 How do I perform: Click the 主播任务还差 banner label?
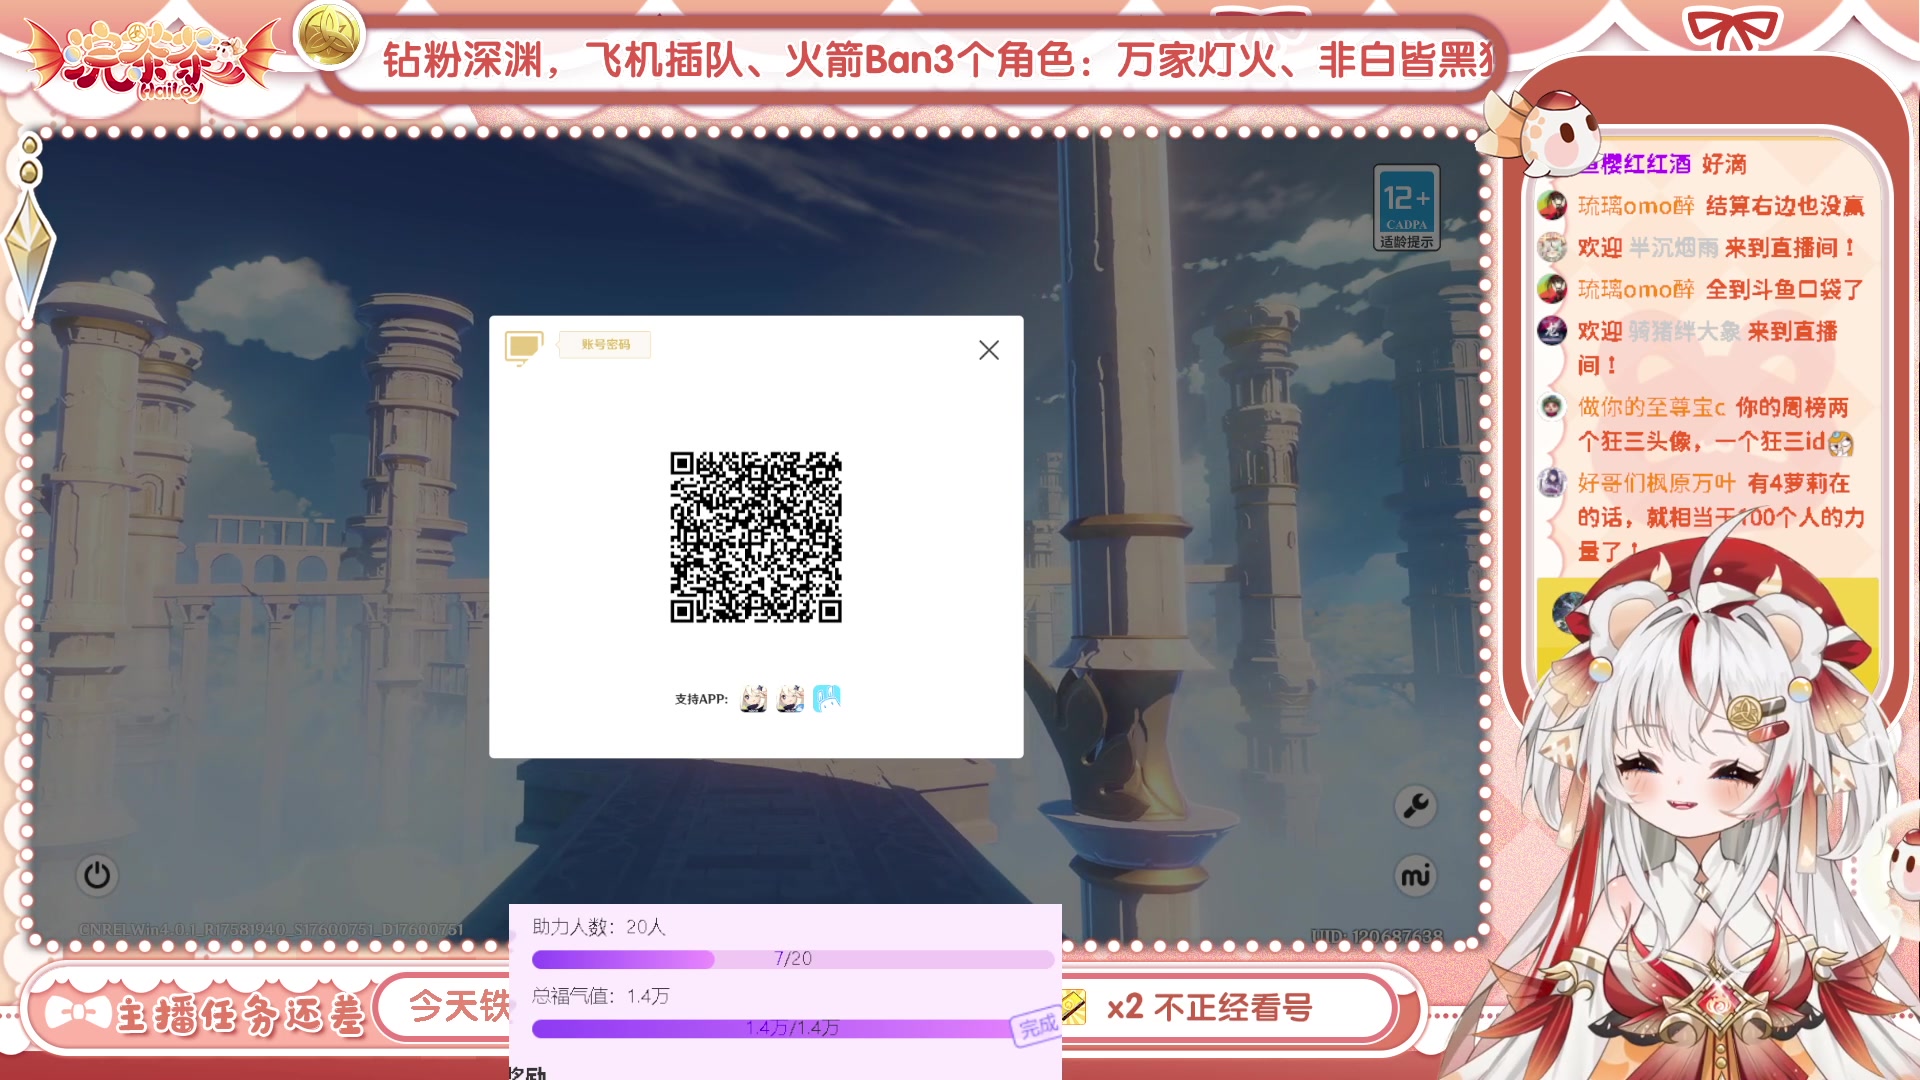pos(240,1015)
